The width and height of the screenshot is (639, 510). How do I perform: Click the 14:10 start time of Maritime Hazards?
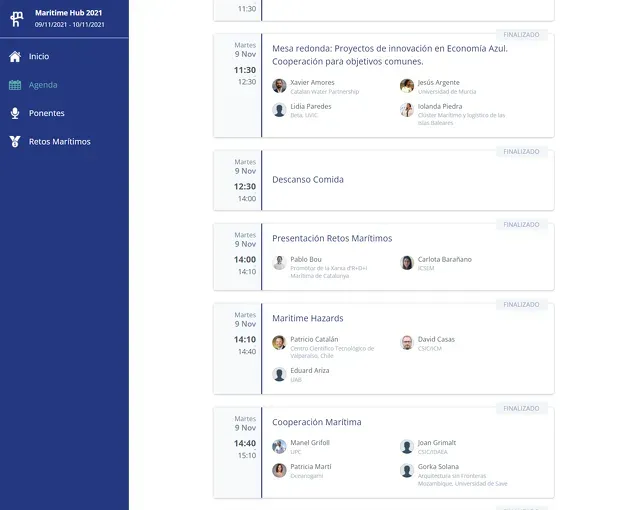(x=245, y=340)
